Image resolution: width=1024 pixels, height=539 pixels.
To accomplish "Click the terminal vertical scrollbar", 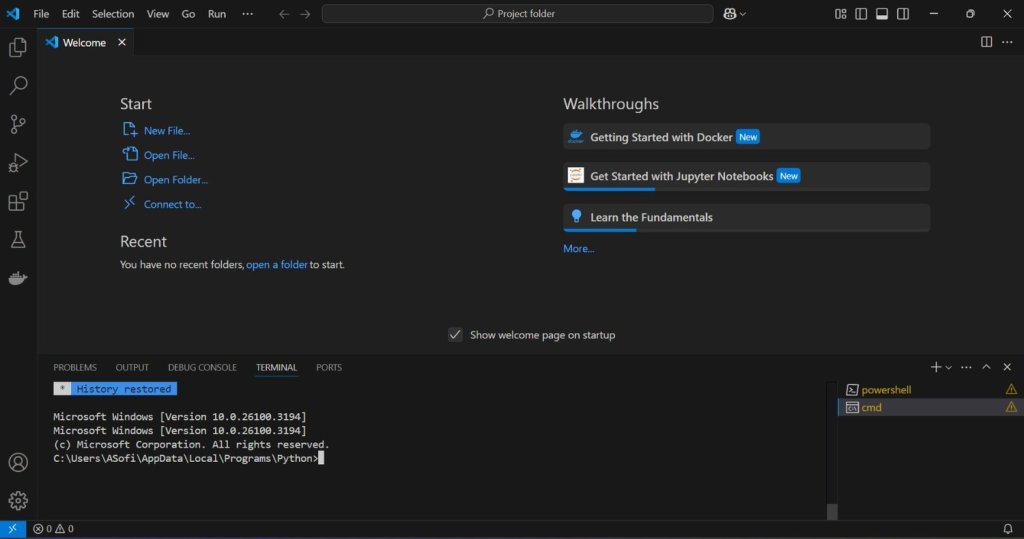I will 831,450.
